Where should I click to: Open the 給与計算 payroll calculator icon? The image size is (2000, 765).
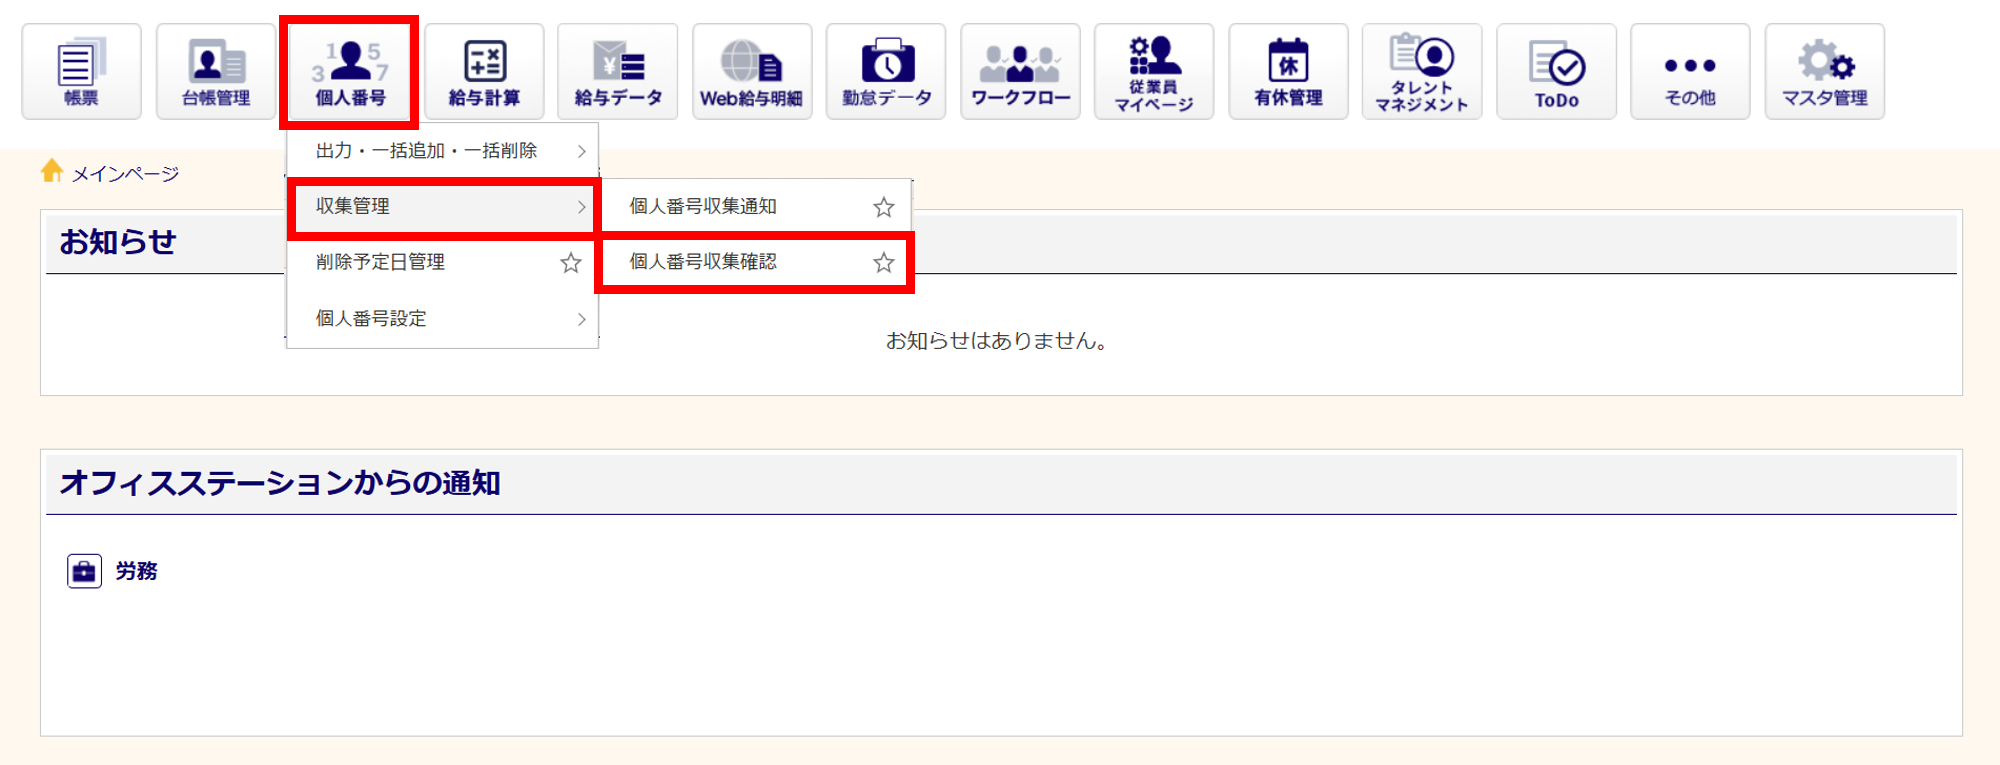click(484, 72)
